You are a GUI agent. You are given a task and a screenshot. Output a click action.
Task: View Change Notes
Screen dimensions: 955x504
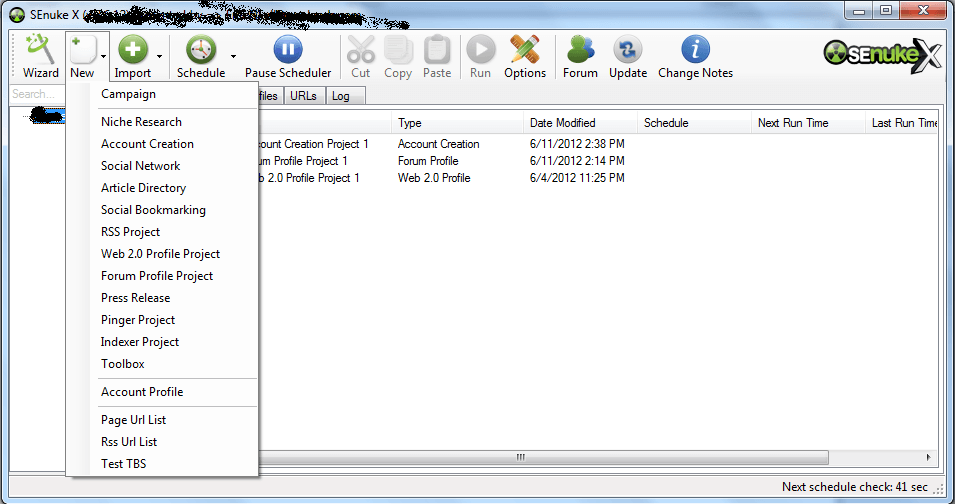click(696, 56)
